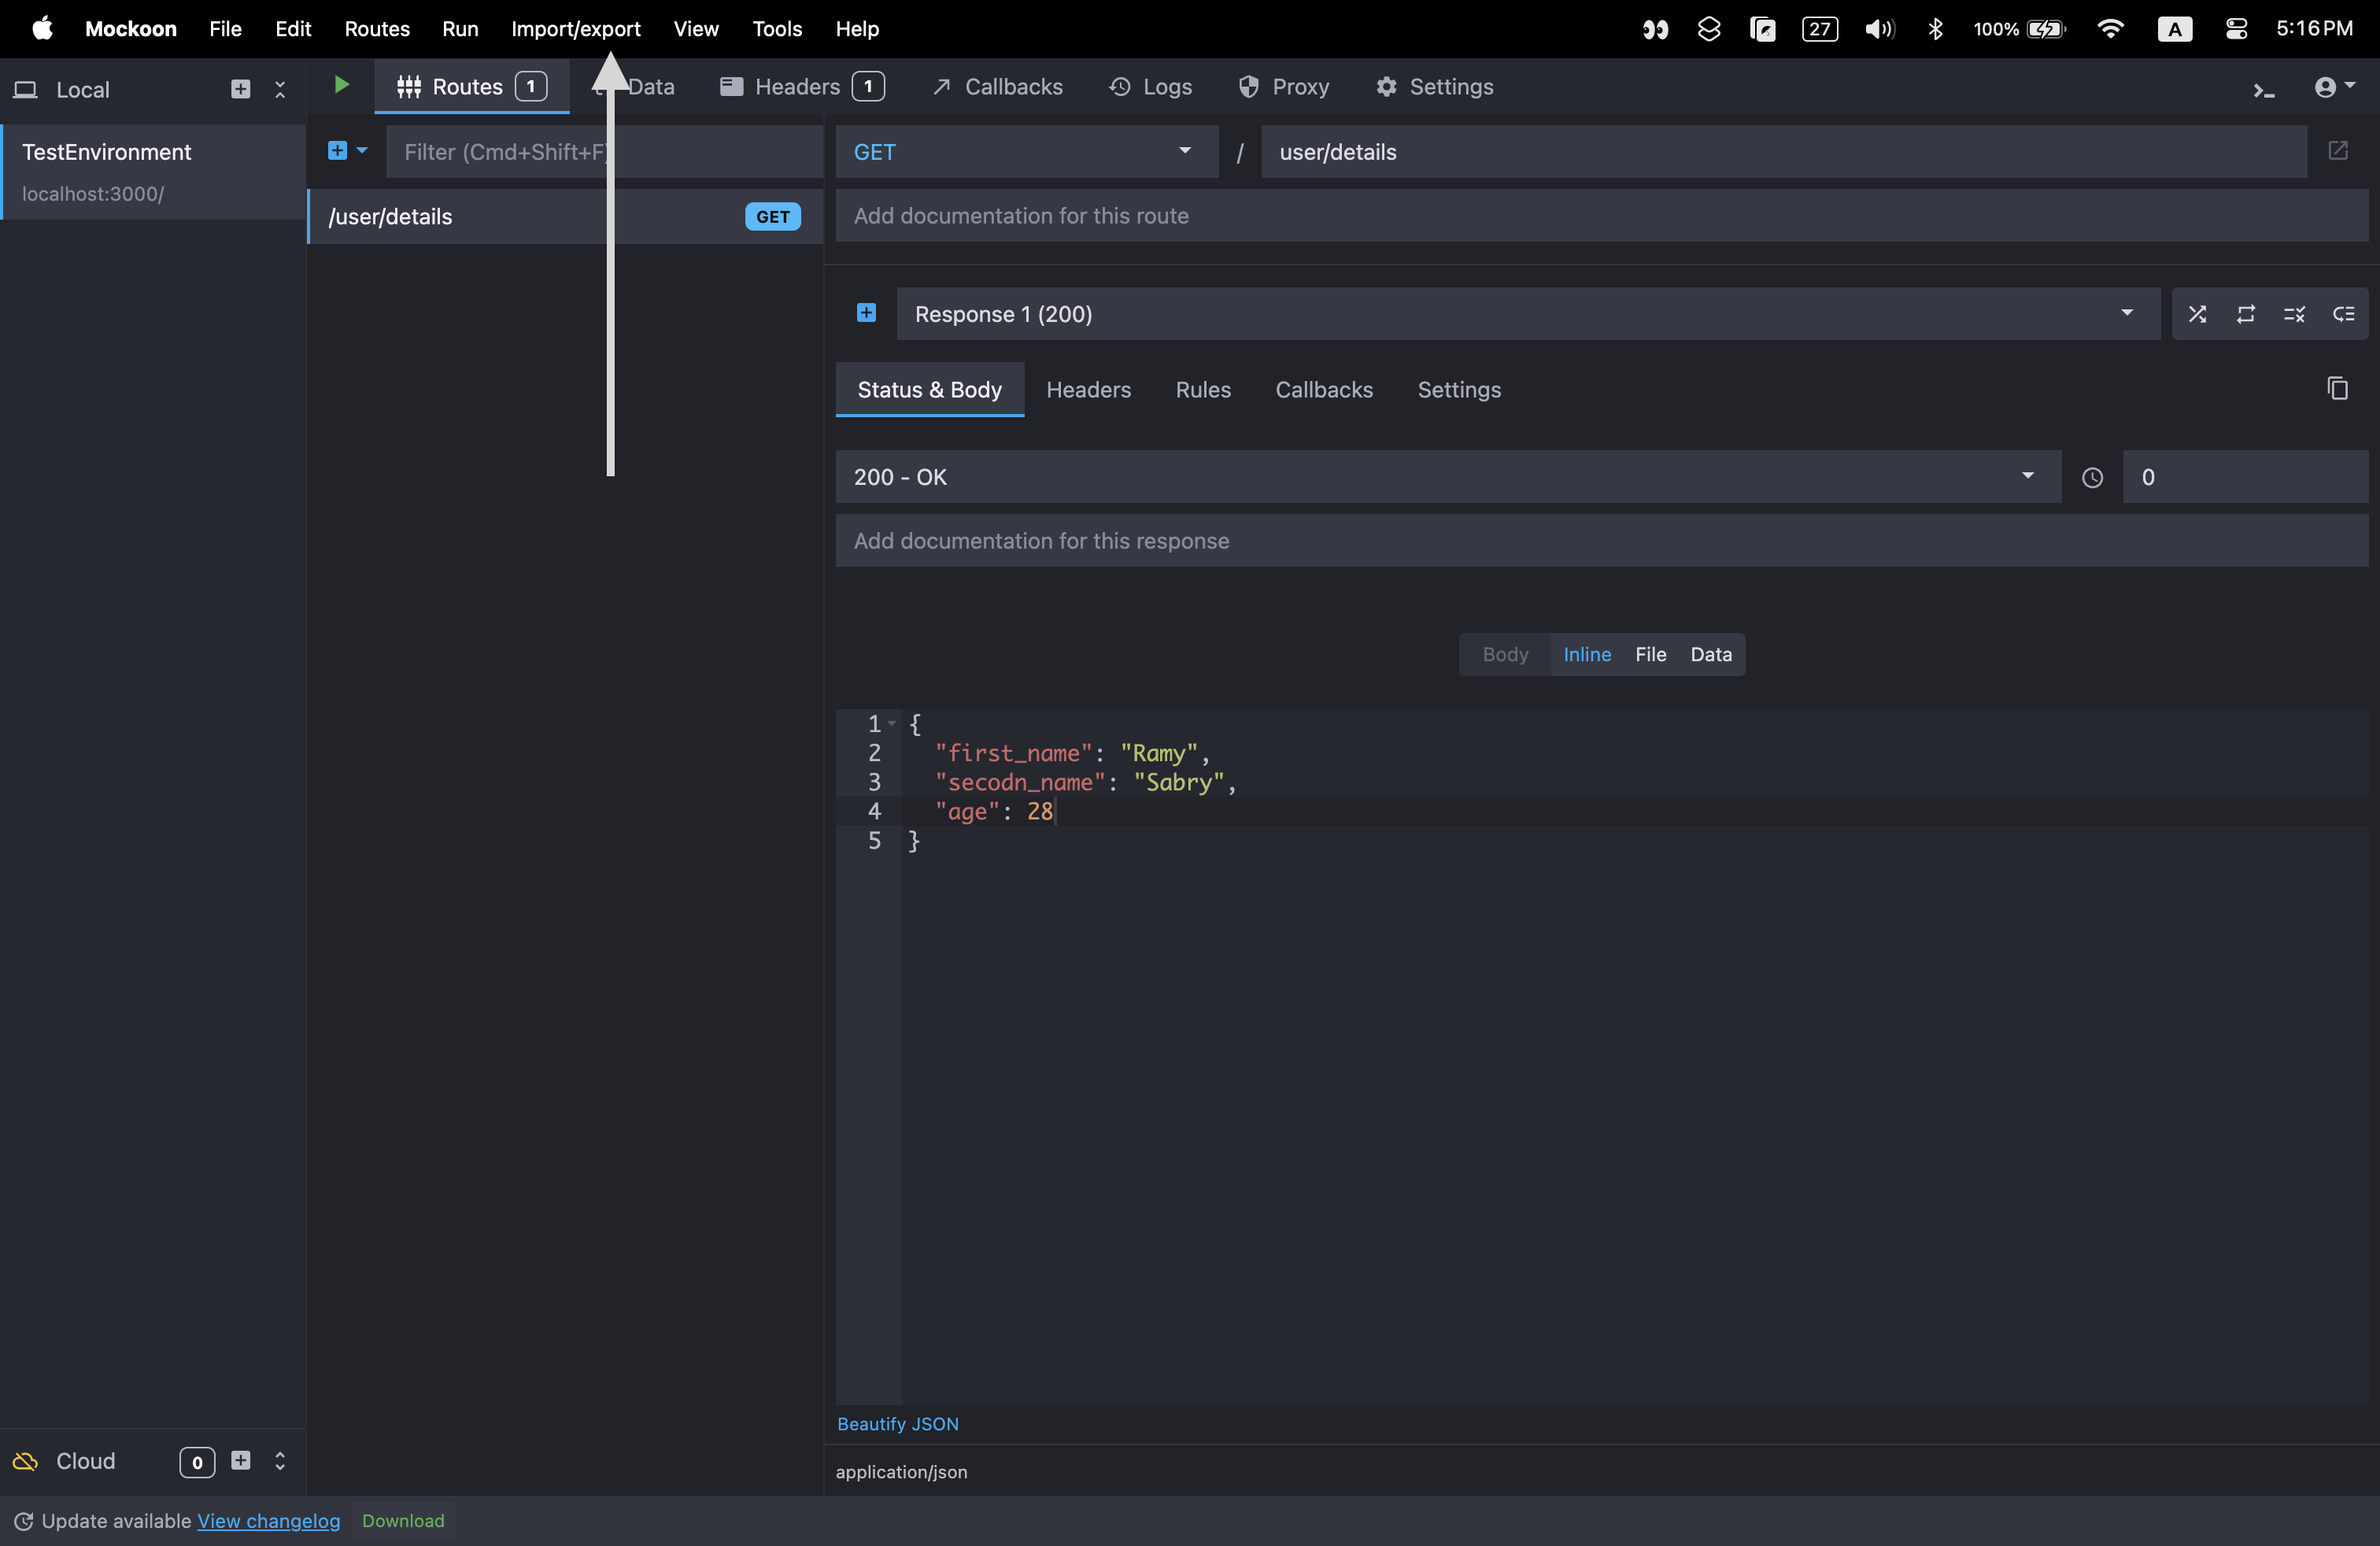This screenshot has height=1546, width=2380.
Task: Click the cloud sync status icon
Action: (x=25, y=1461)
